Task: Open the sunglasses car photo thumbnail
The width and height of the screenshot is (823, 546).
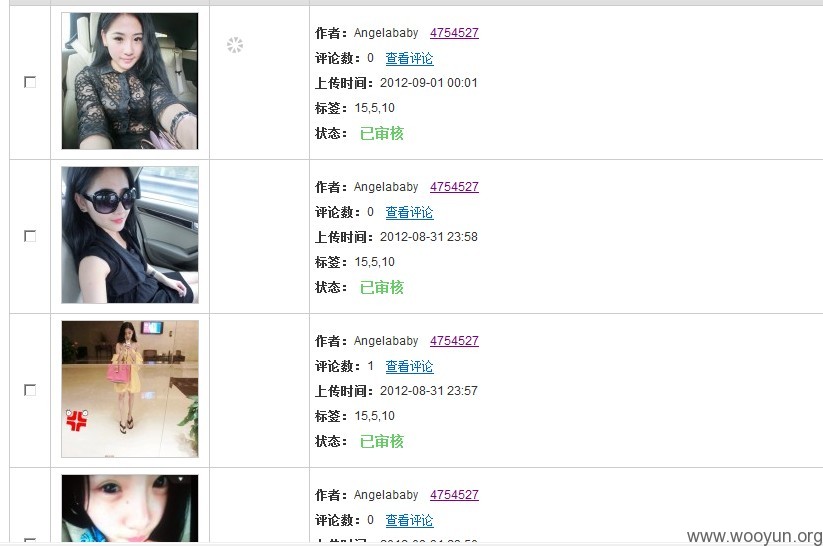Action: pos(130,235)
